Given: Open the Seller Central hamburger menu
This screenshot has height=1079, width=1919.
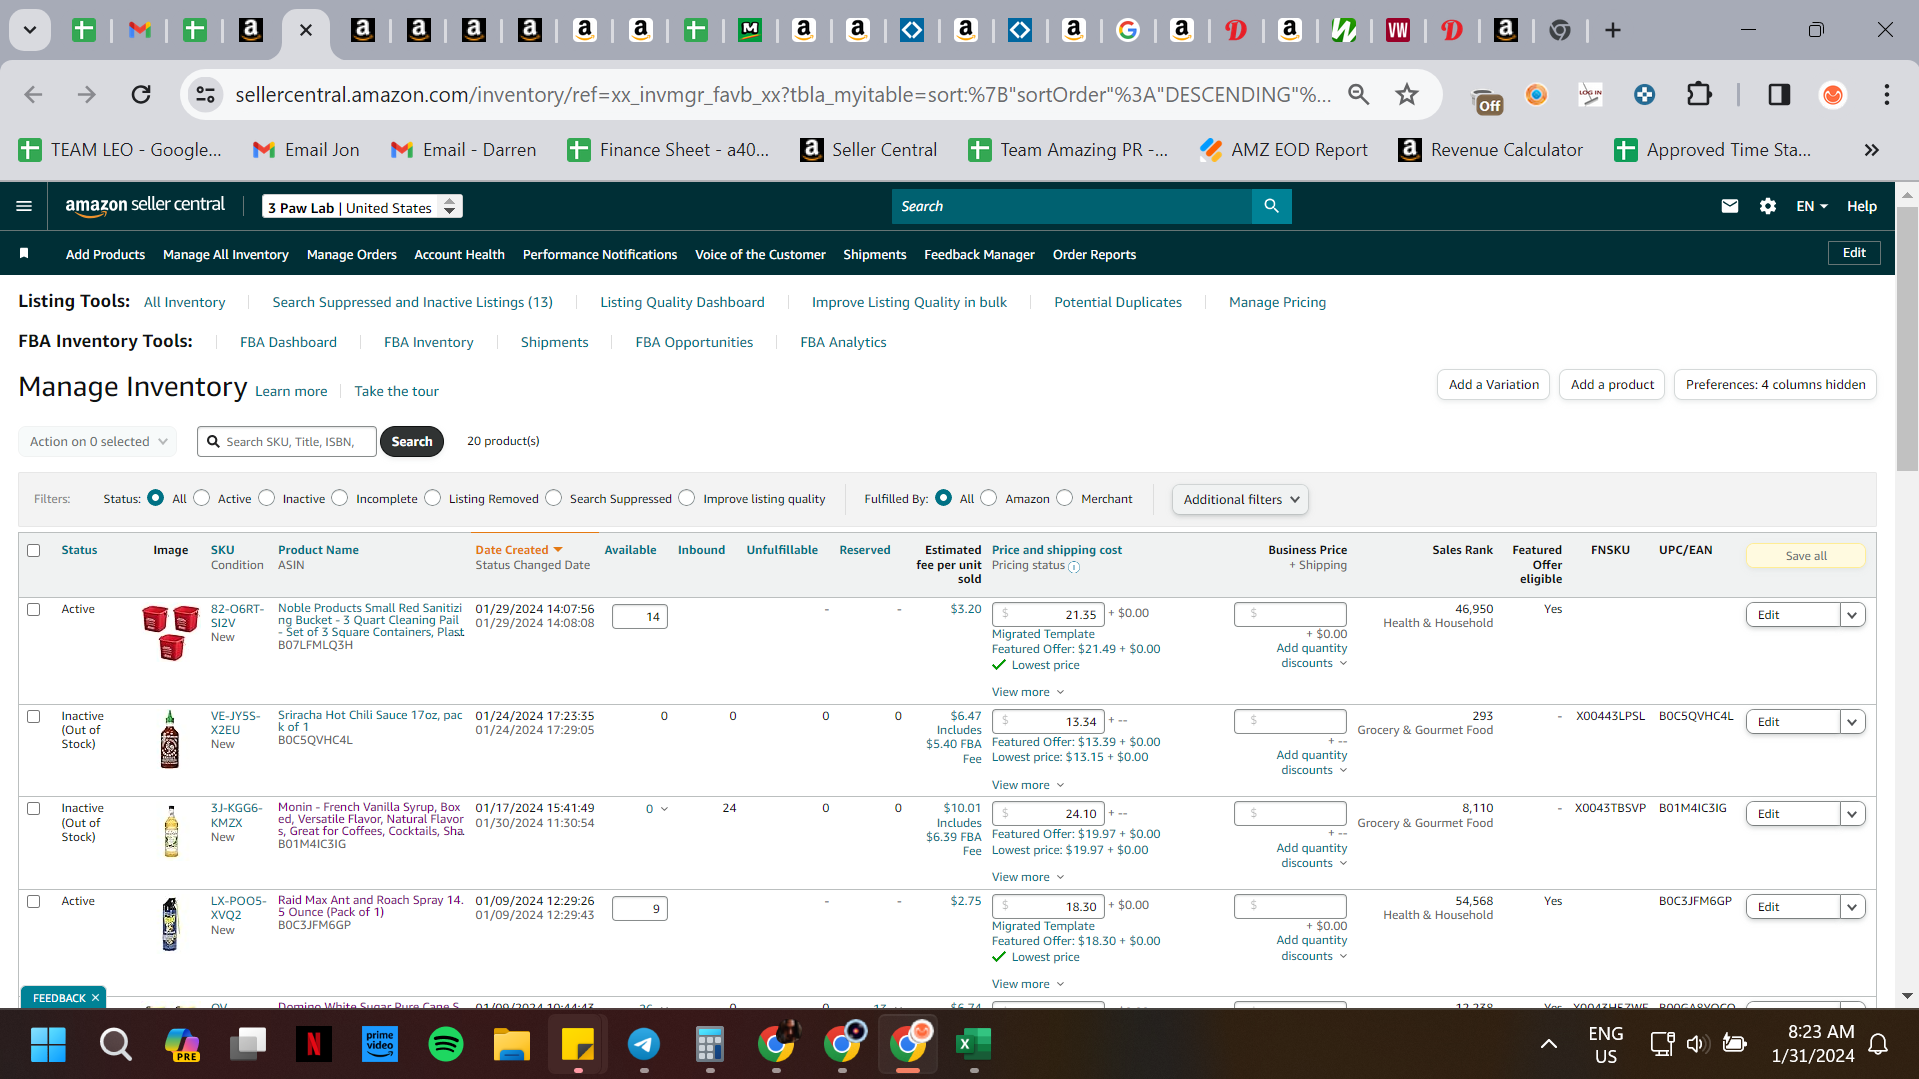Looking at the screenshot, I should click(24, 206).
